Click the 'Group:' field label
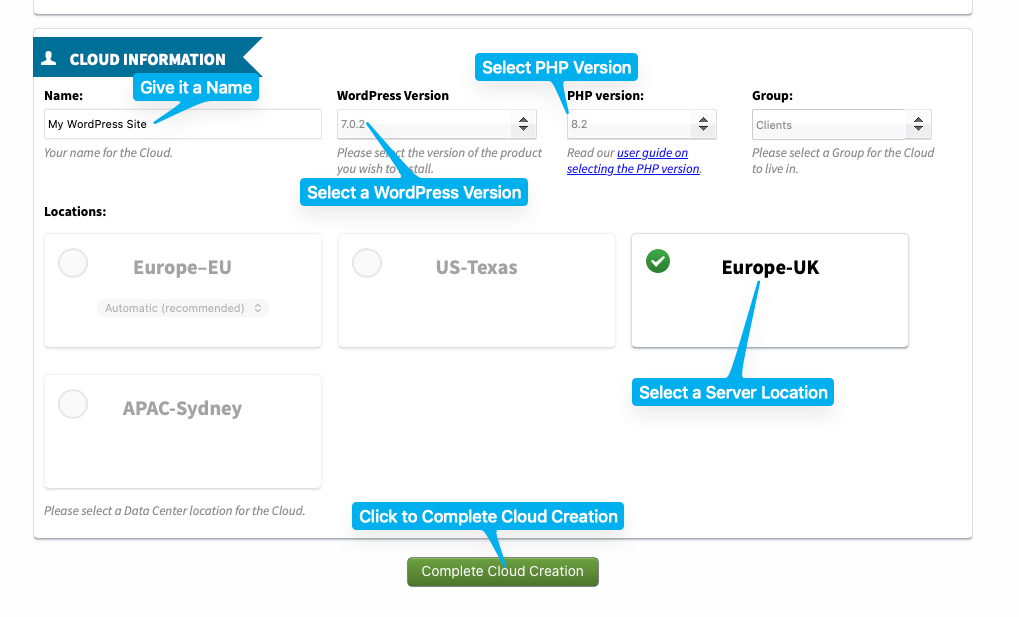Image resolution: width=1019 pixels, height=617 pixels. point(773,96)
